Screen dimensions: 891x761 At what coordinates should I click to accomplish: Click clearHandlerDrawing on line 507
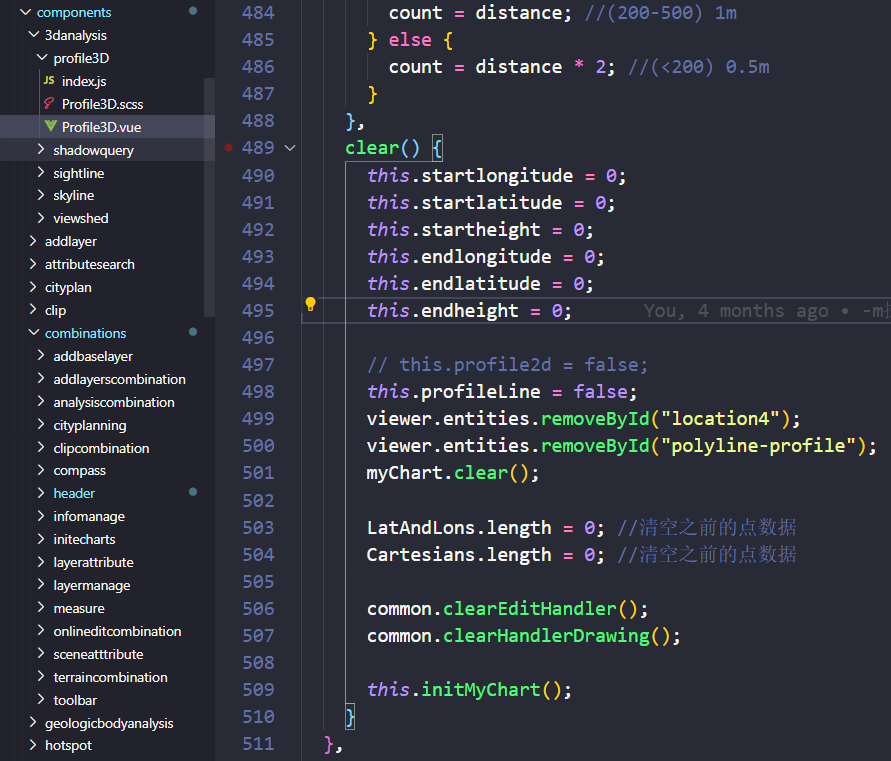[546, 636]
